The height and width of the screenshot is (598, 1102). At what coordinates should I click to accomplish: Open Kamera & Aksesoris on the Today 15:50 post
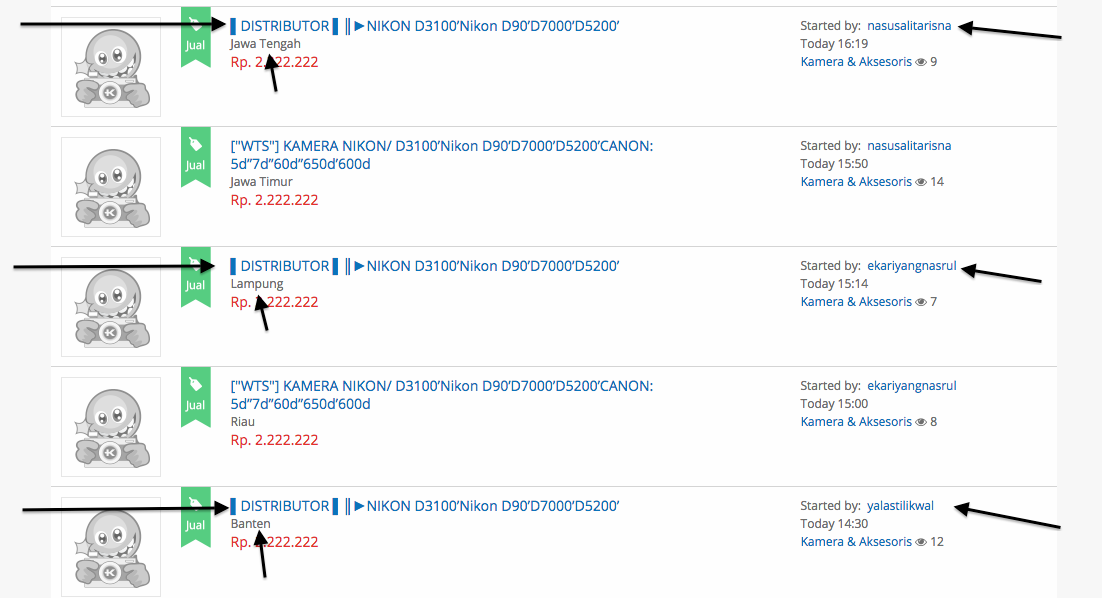pos(856,182)
